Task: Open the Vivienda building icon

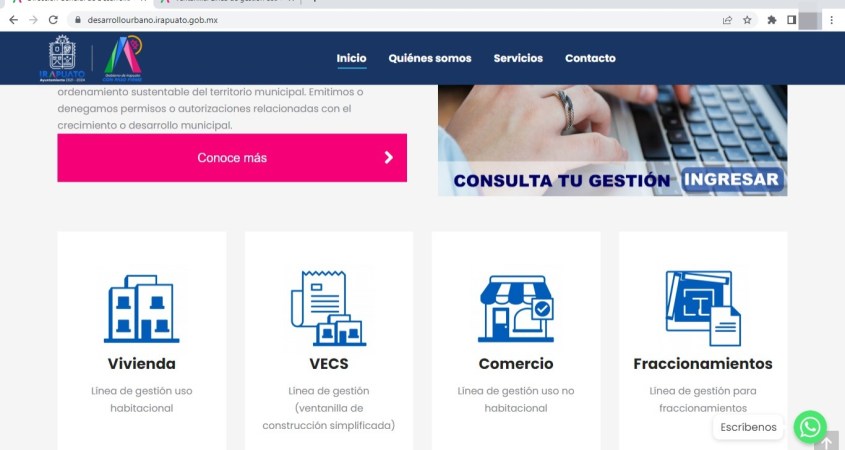Action: pyautogui.click(x=141, y=309)
